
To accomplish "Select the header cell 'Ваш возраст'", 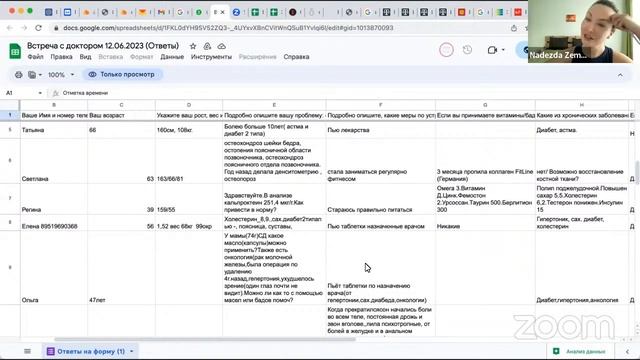I will tap(121, 116).
